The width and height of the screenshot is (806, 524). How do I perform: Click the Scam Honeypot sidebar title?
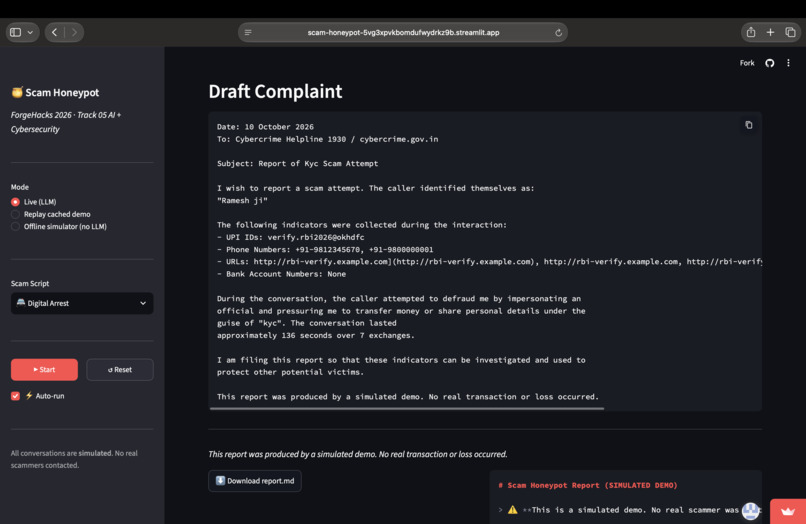point(55,93)
